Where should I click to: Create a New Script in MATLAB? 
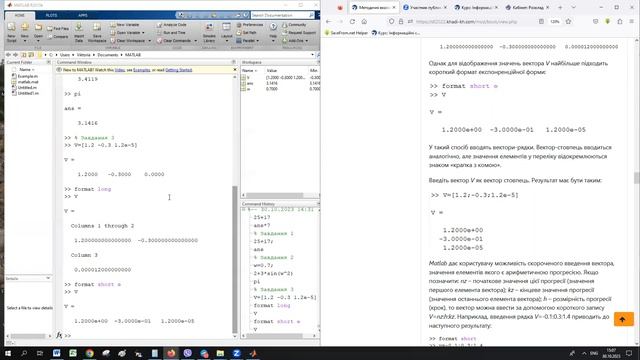click(11, 32)
